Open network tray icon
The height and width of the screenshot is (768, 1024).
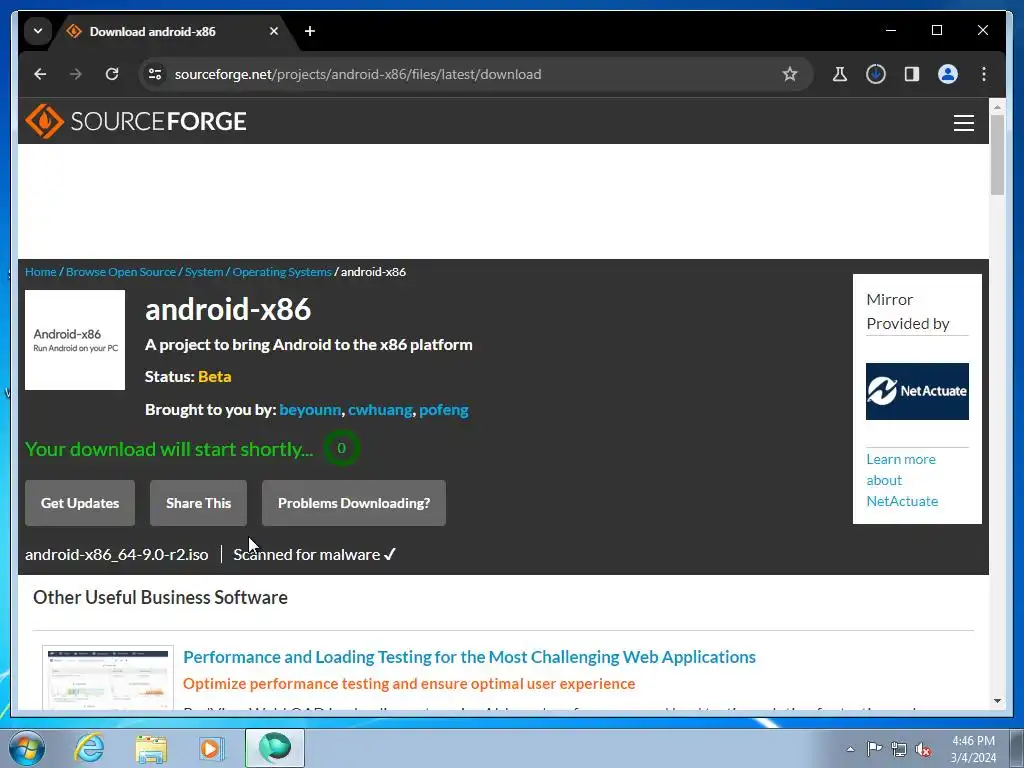tap(899, 749)
